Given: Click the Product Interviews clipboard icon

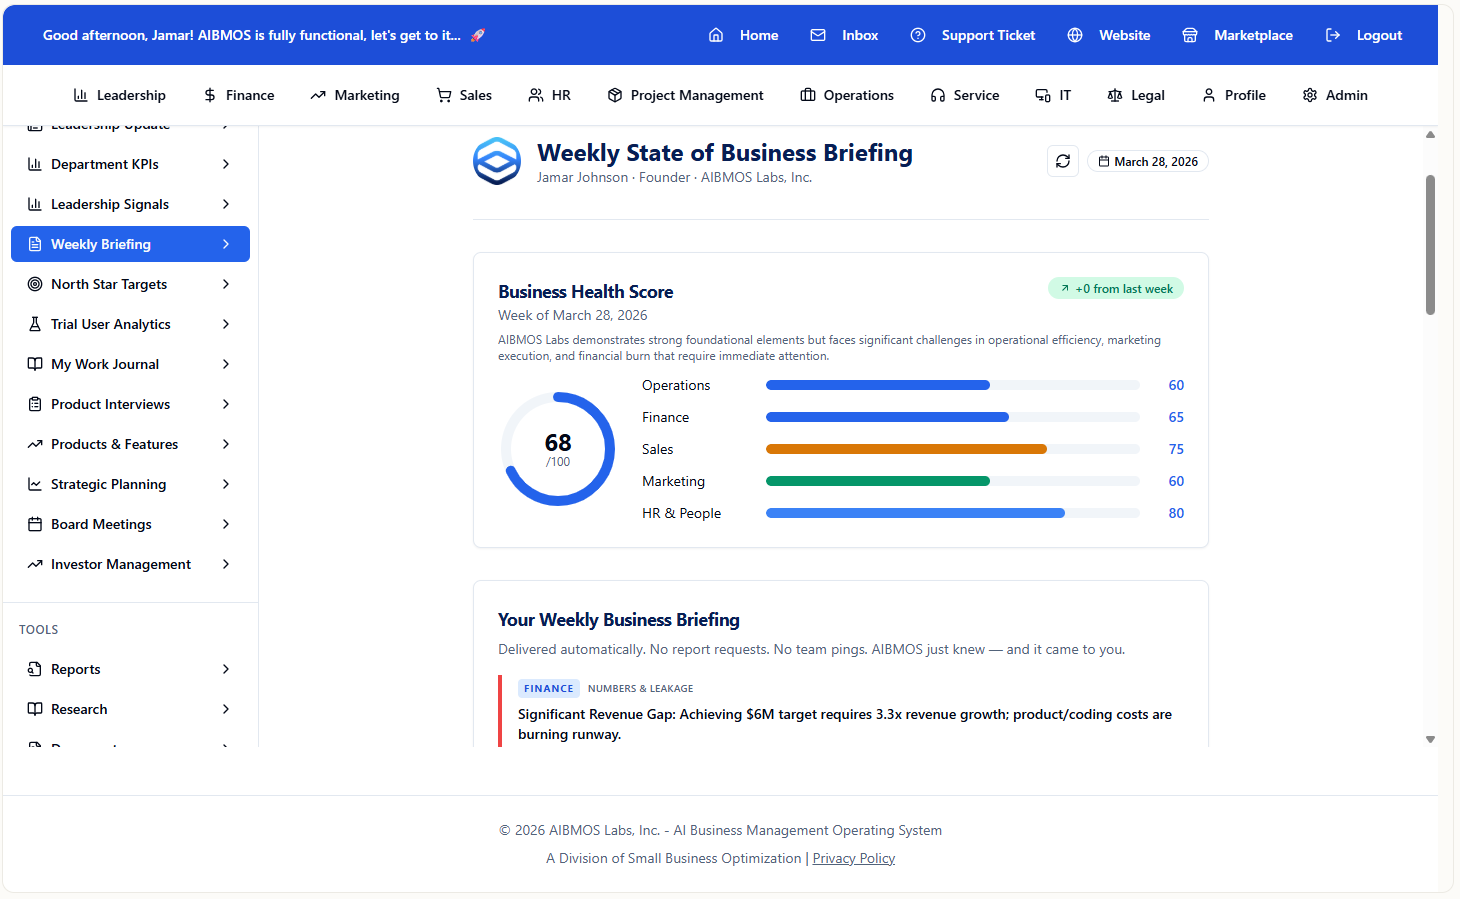Looking at the screenshot, I should (35, 404).
